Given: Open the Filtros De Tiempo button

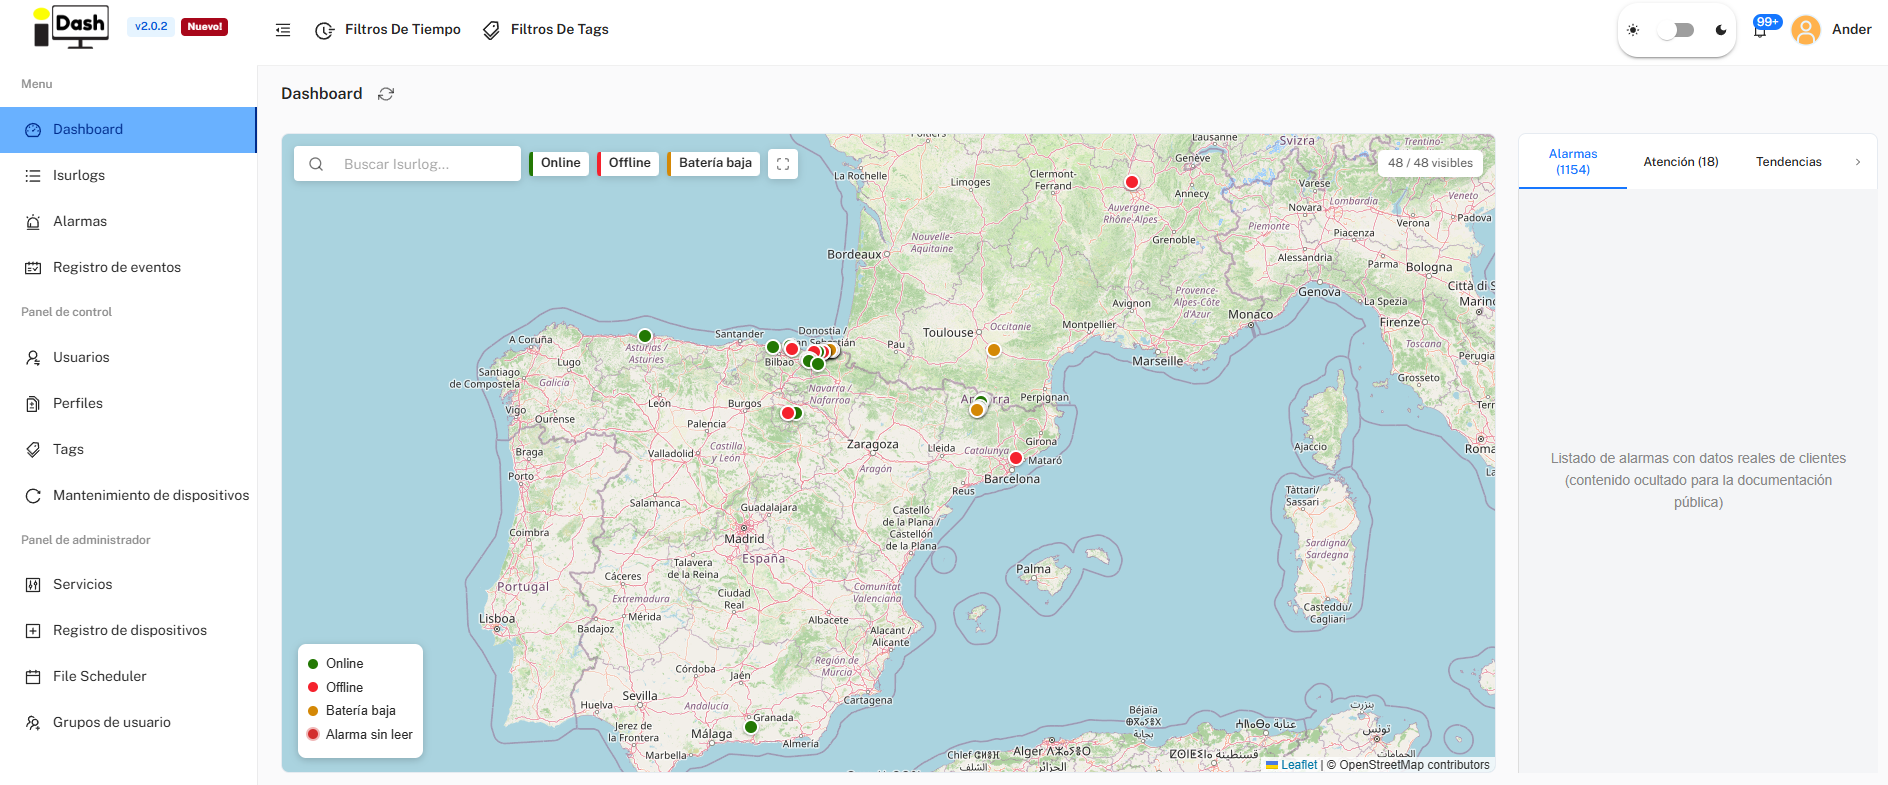Looking at the screenshot, I should pos(388,30).
